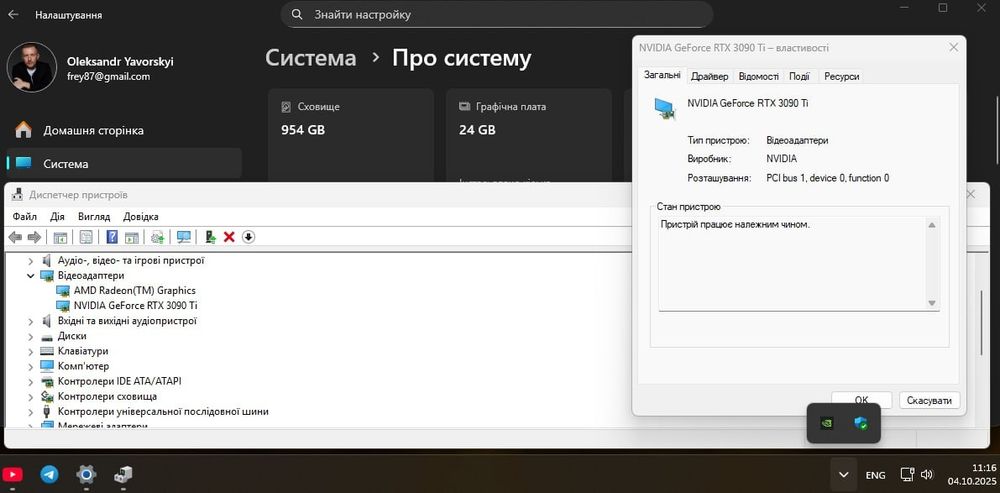The height and width of the screenshot is (493, 1000).
Task: Open the Properties sheet toolbar icon
Action: [86, 237]
